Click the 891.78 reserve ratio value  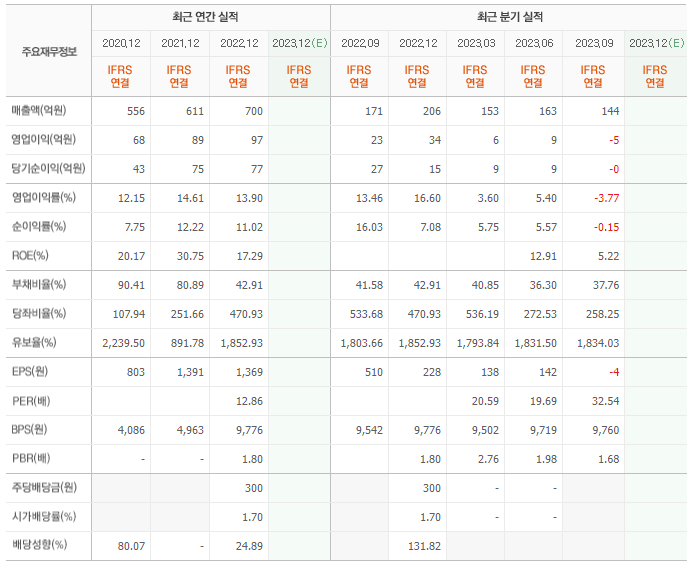pyautogui.click(x=187, y=343)
